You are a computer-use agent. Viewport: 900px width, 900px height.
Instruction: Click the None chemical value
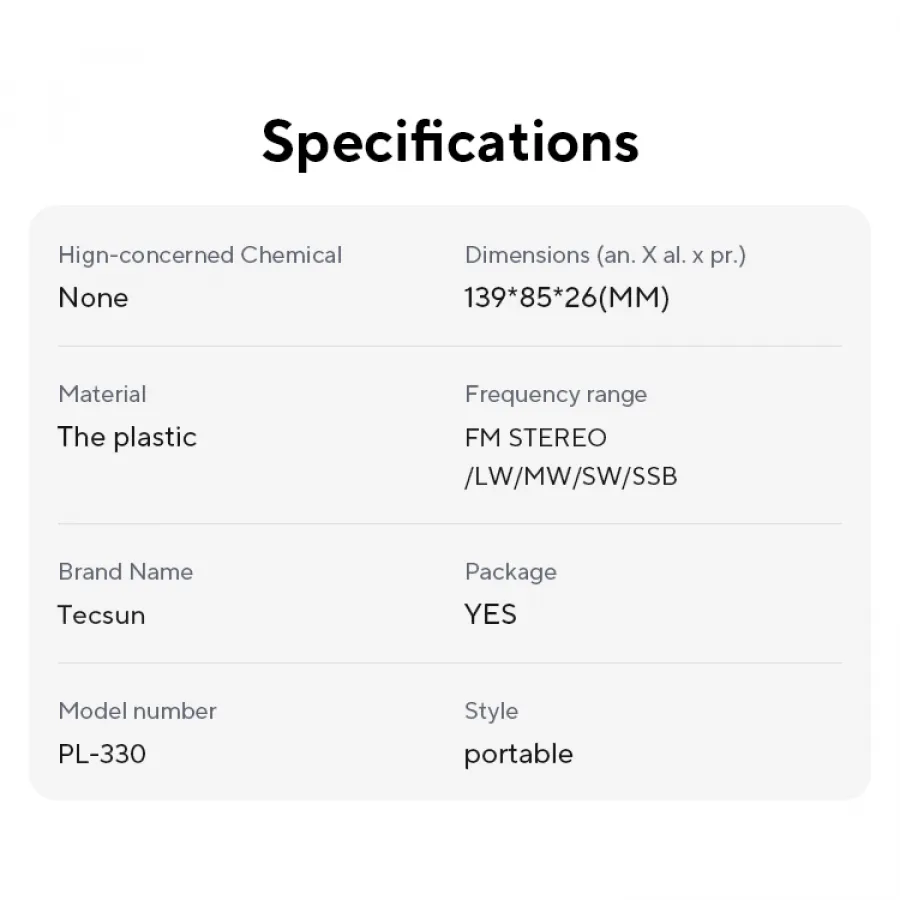tap(94, 298)
